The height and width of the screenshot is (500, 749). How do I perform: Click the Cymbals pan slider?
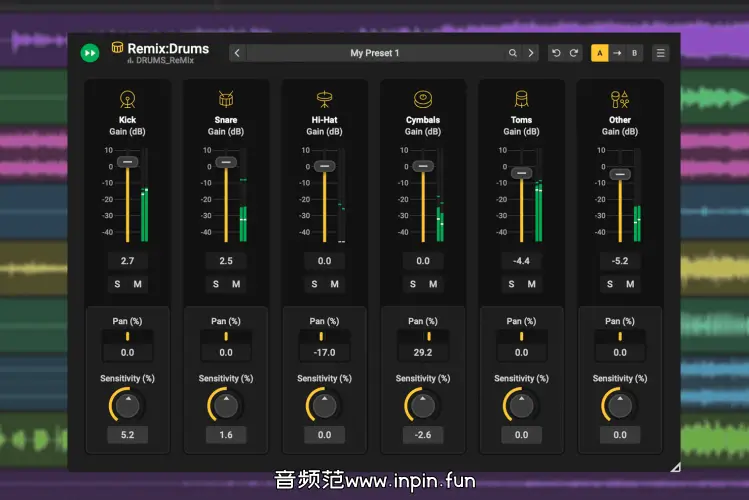(x=423, y=337)
